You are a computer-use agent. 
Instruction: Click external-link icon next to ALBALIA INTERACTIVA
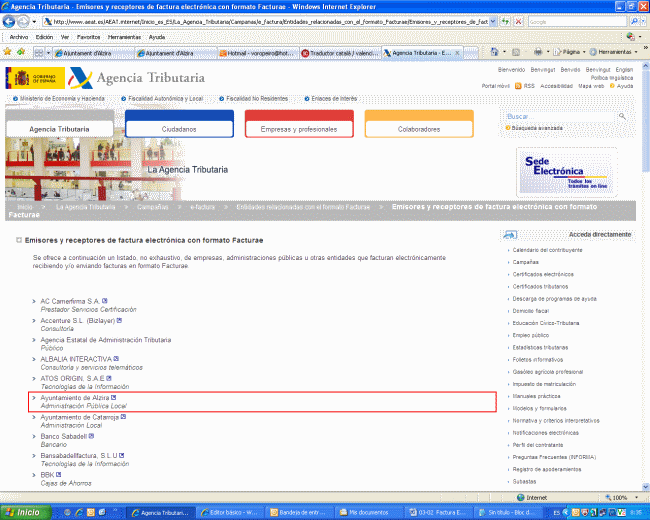point(116,359)
